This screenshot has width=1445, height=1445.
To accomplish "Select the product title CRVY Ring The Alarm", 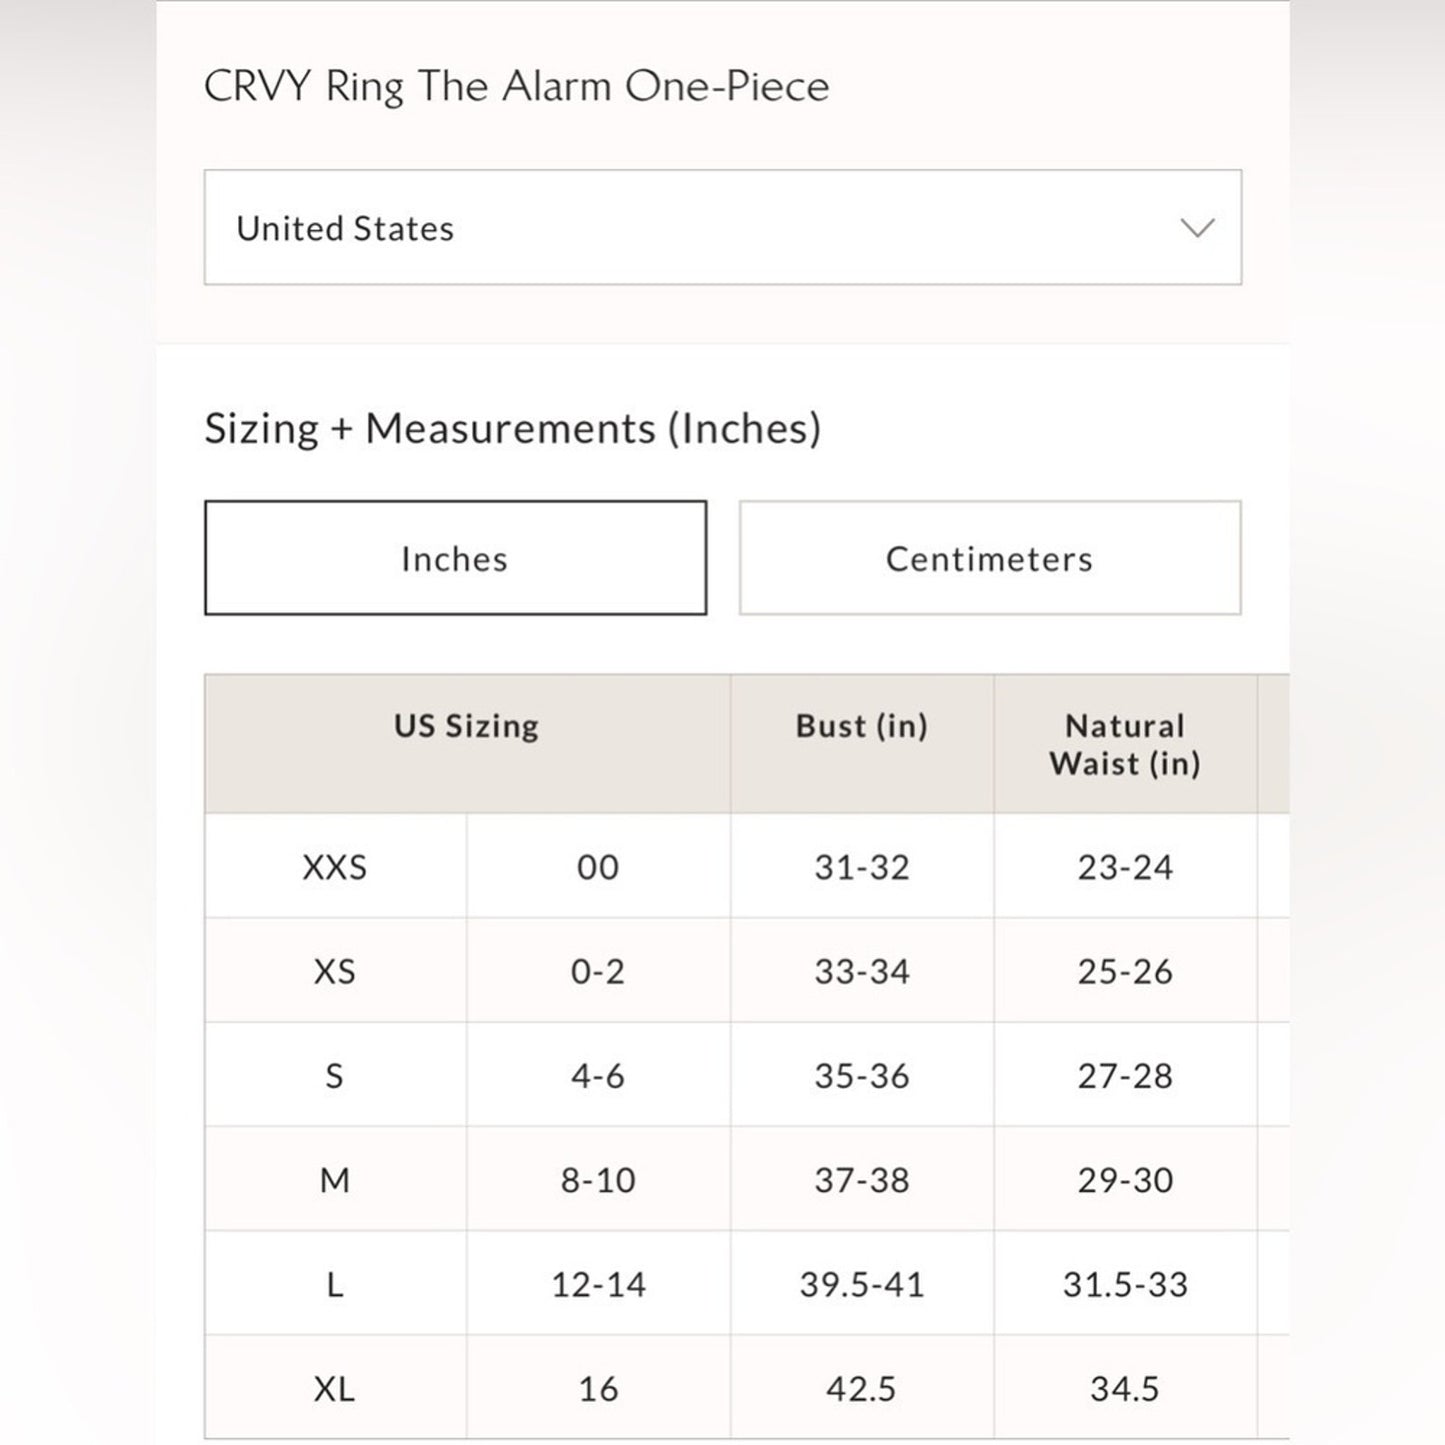I will click(x=516, y=86).
